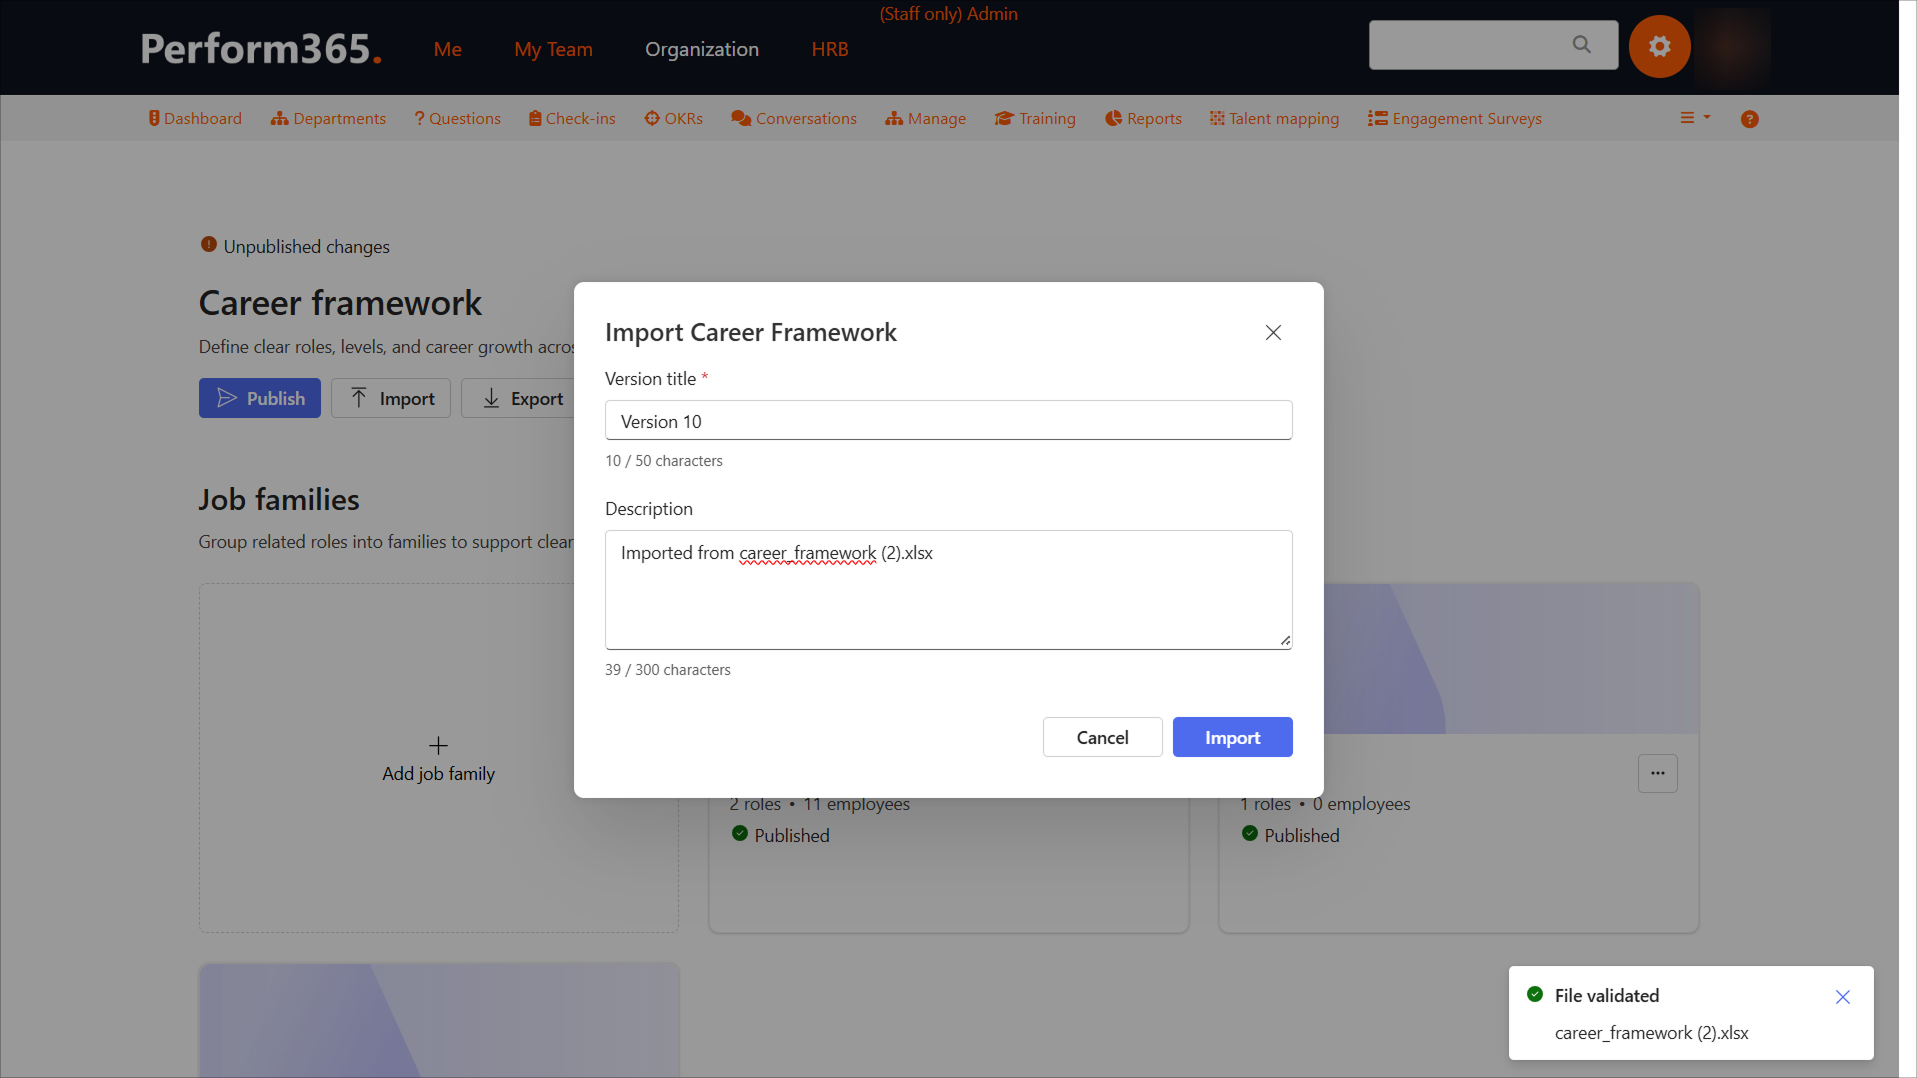
Task: Click the '2 roles • 11 employees' text
Action: pos(819,804)
